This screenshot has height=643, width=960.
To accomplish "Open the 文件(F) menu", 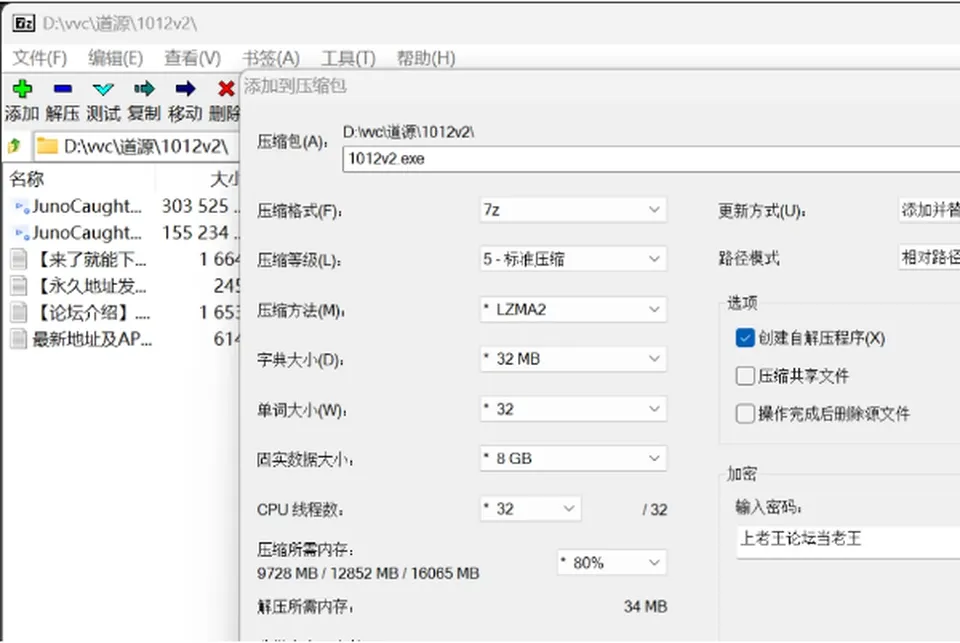I will pos(40,58).
